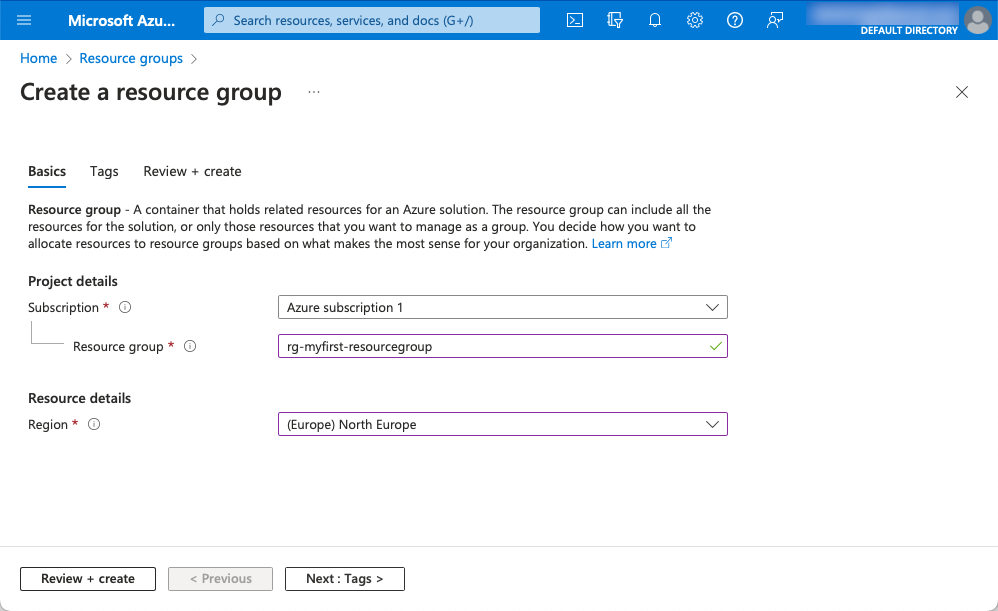
Task: Switch to the Tags tab
Action: (104, 171)
